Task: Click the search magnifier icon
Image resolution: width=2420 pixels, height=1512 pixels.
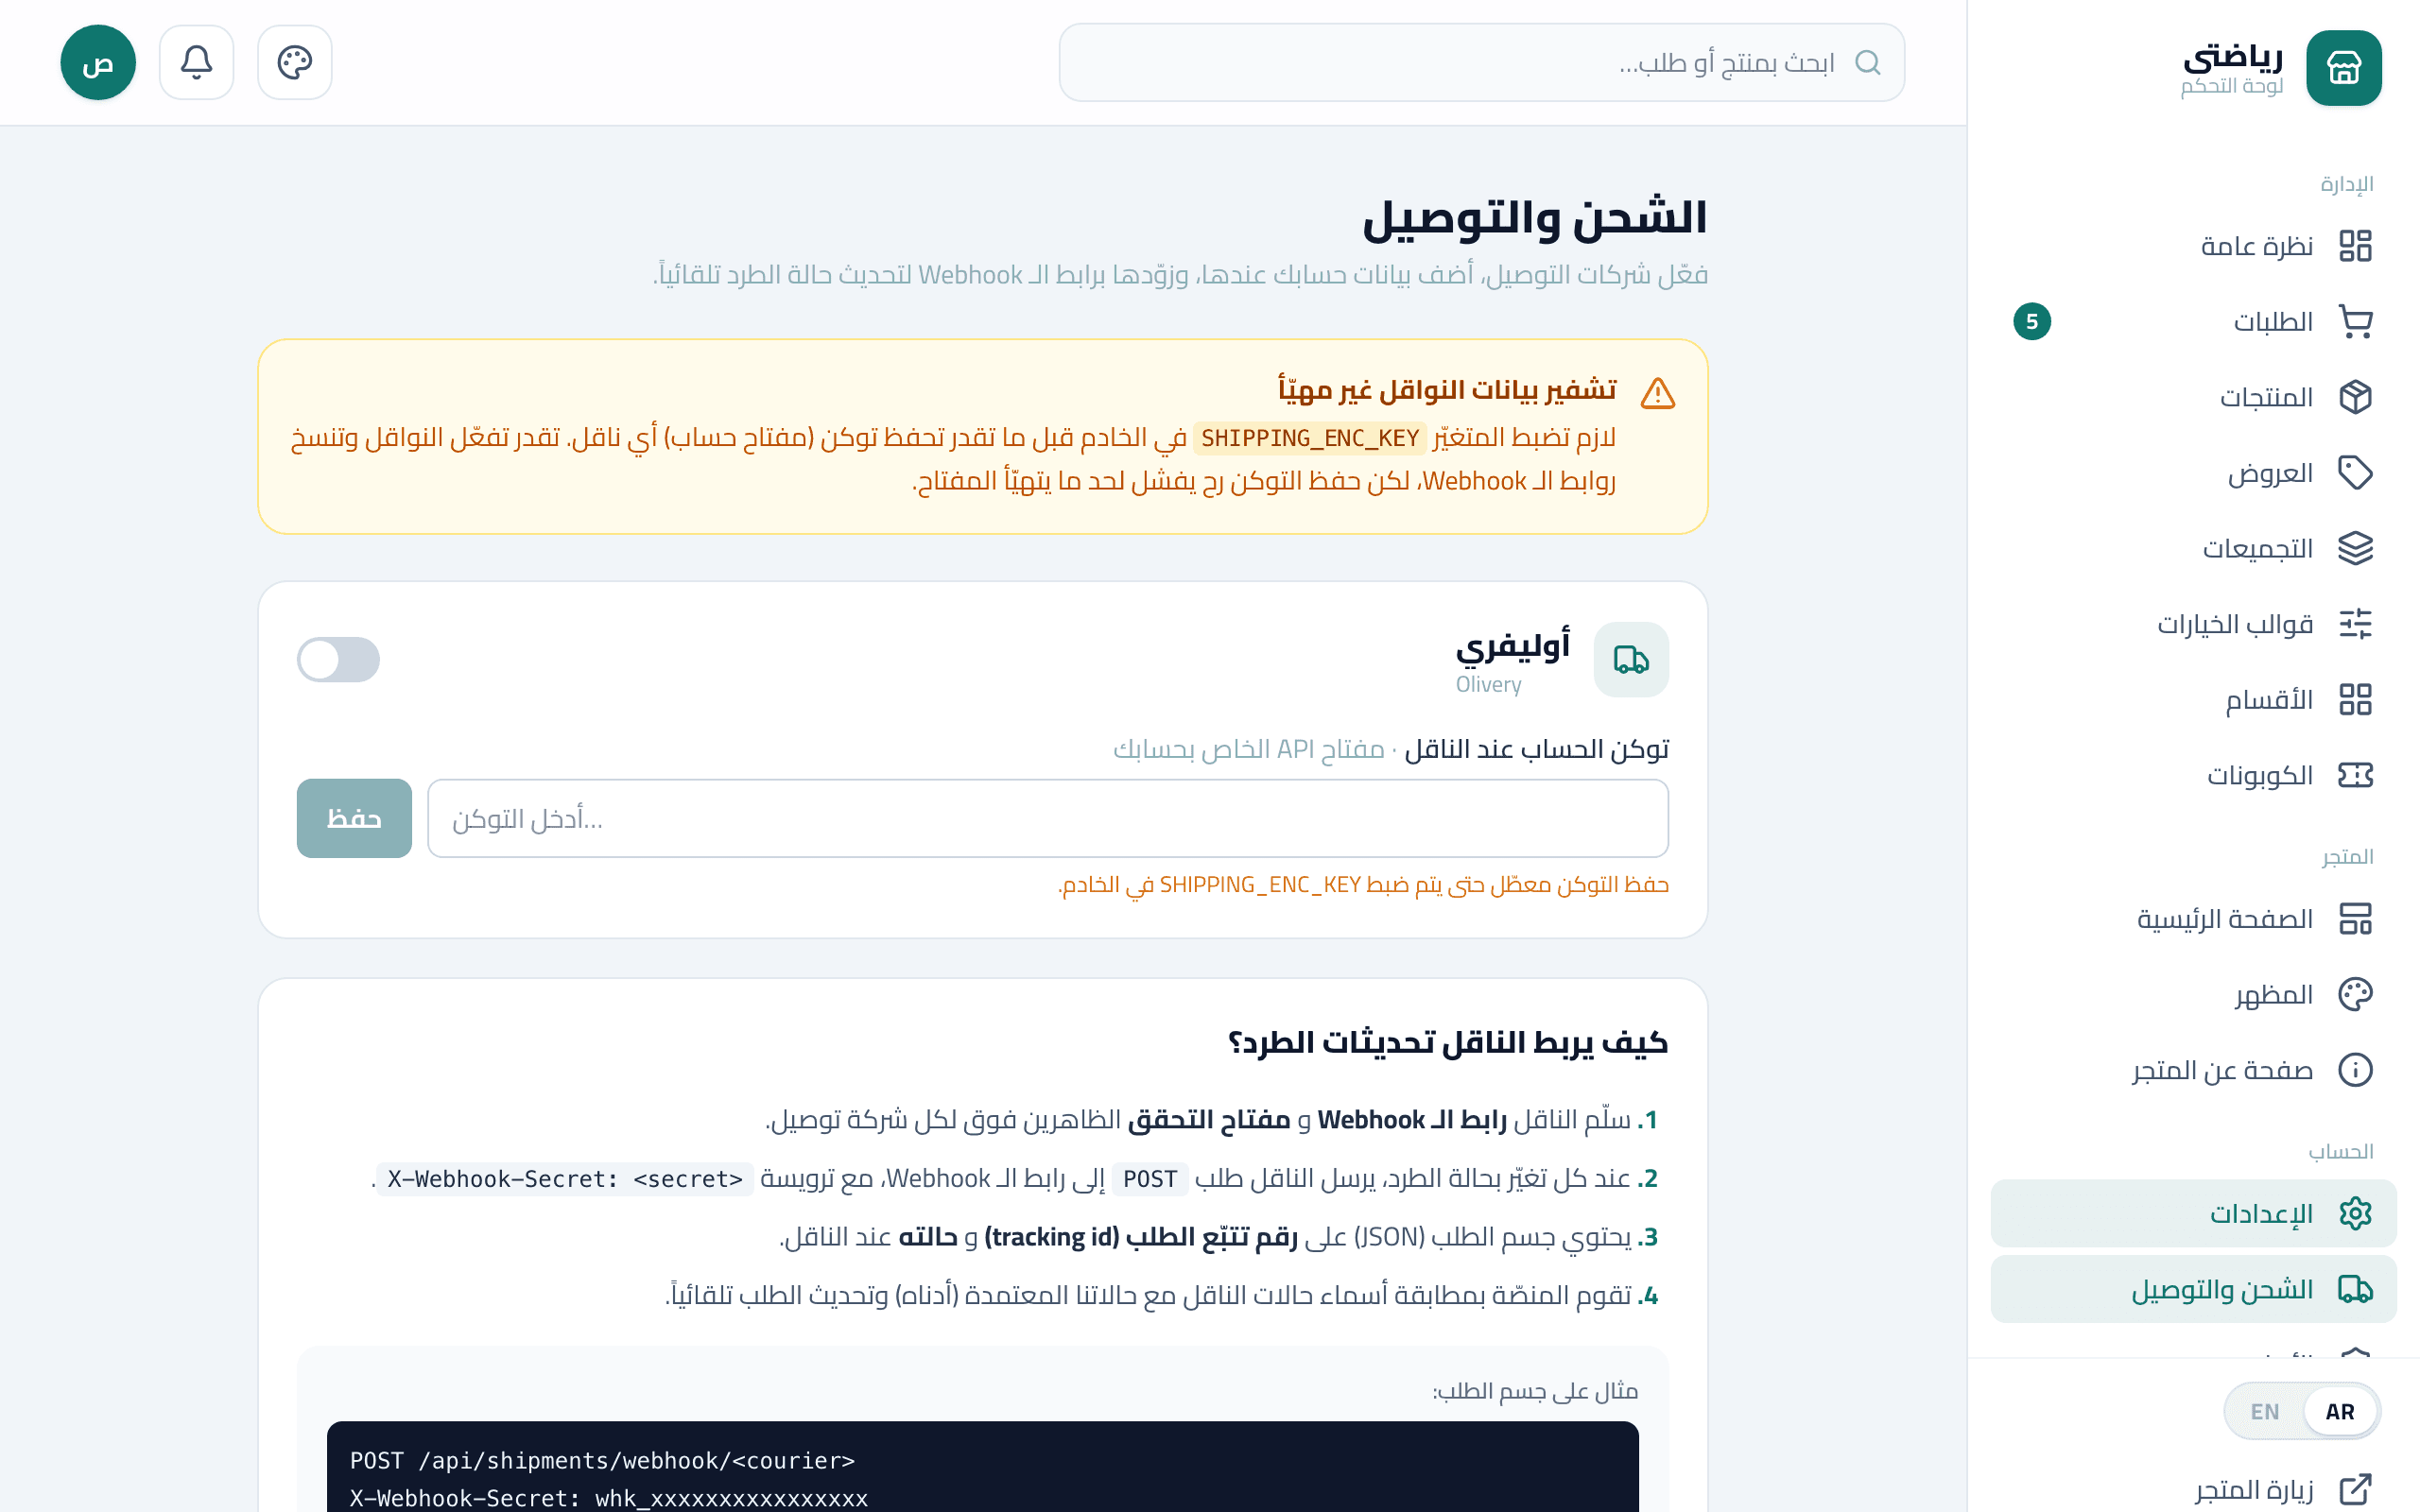Action: pyautogui.click(x=1867, y=62)
